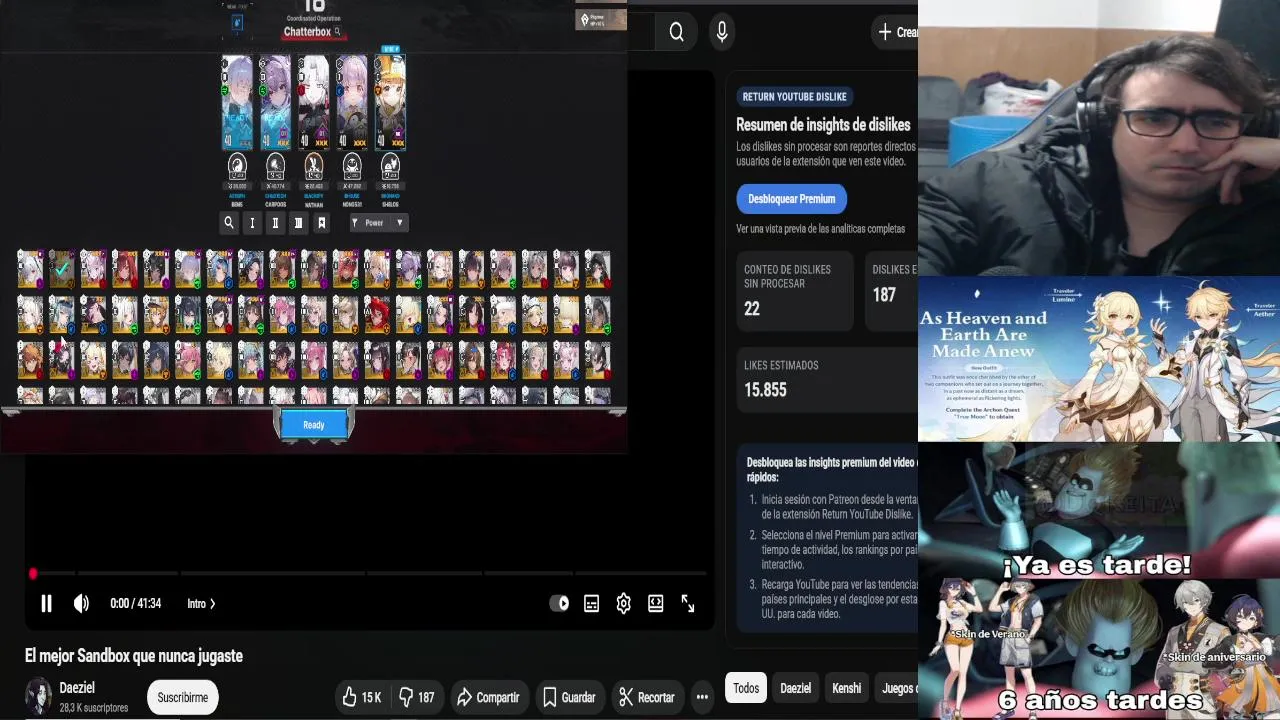This screenshot has width=1280, height=720.
Task: Click the Ready button in game
Action: [314, 425]
